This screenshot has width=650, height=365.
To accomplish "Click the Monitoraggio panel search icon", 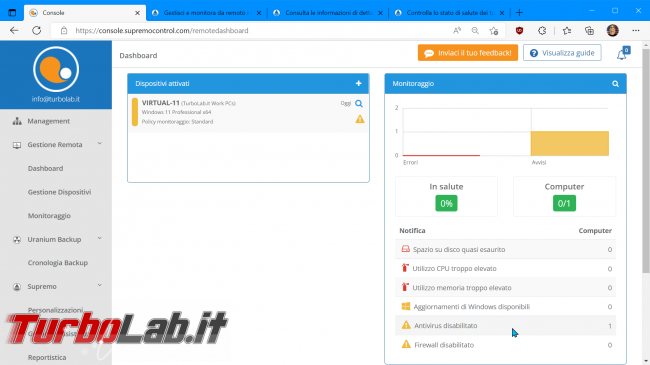I will click(x=616, y=84).
